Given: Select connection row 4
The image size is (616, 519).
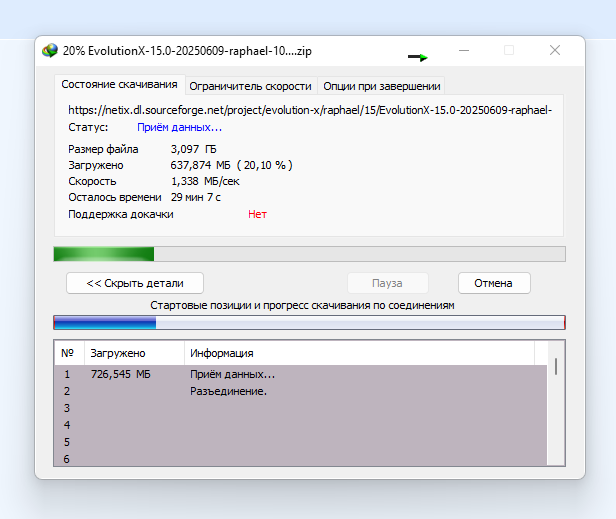Looking at the screenshot, I should [301, 425].
